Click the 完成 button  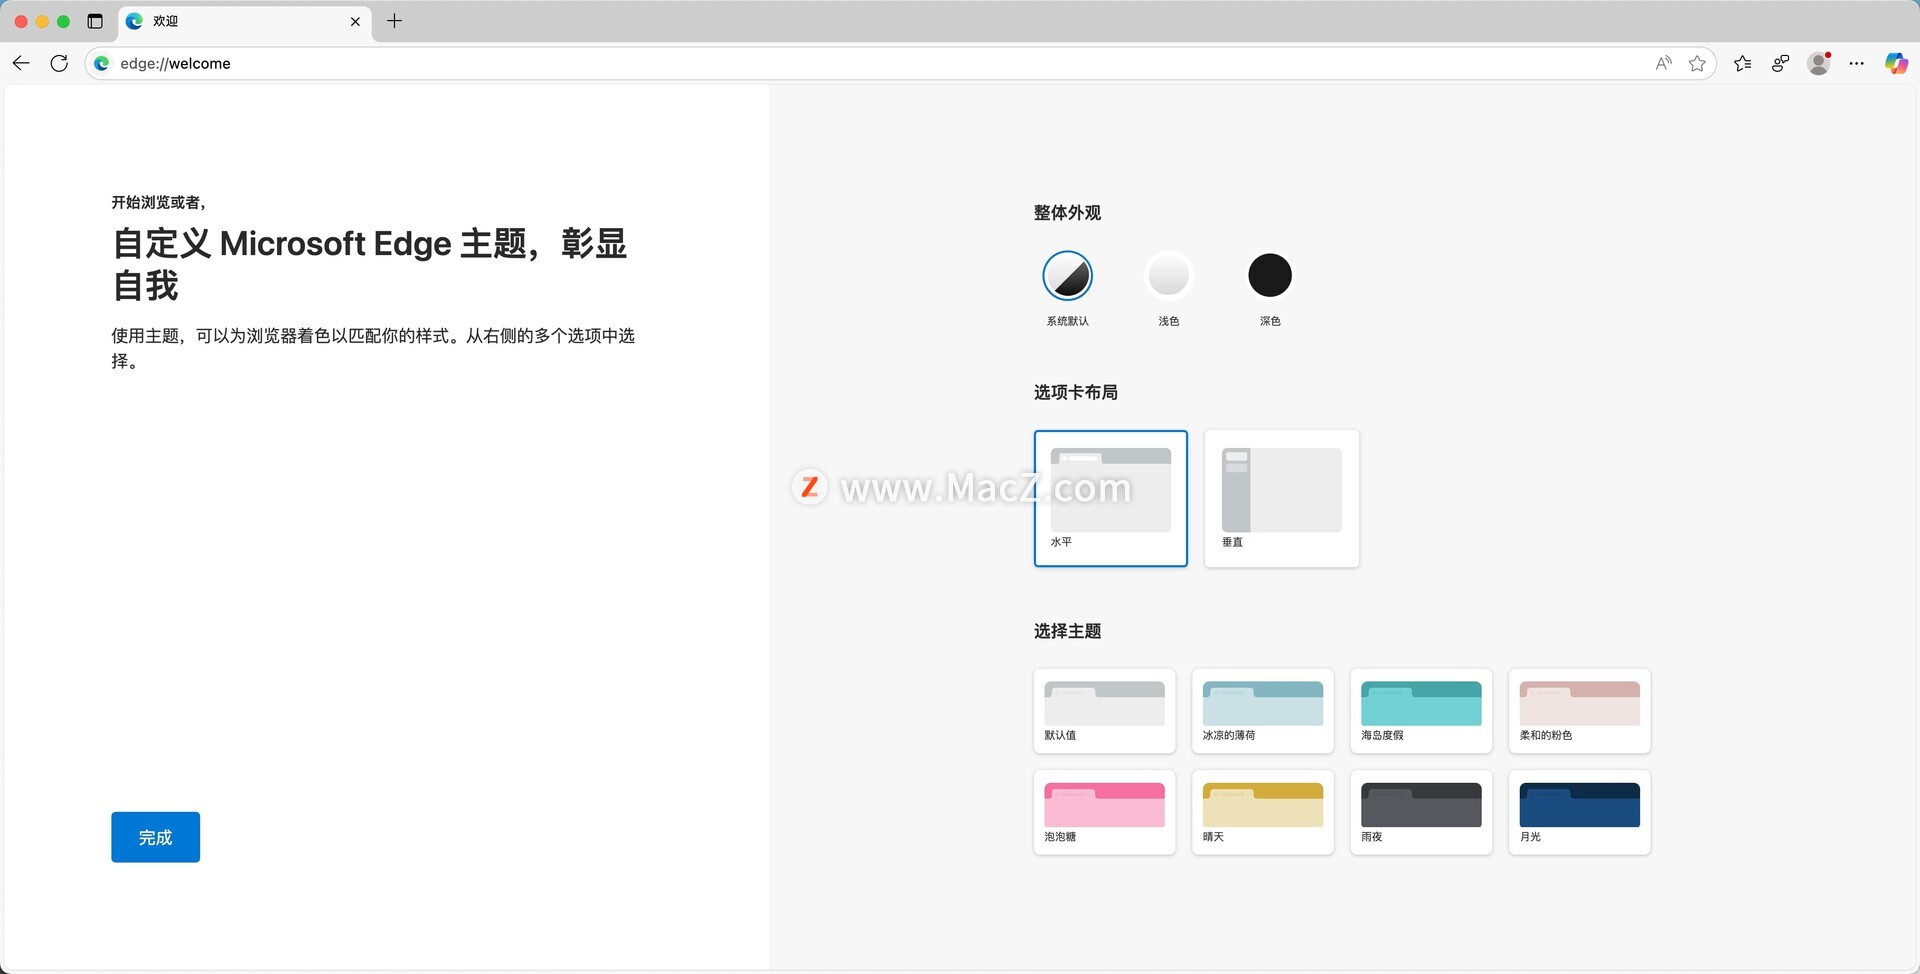pyautogui.click(x=155, y=837)
